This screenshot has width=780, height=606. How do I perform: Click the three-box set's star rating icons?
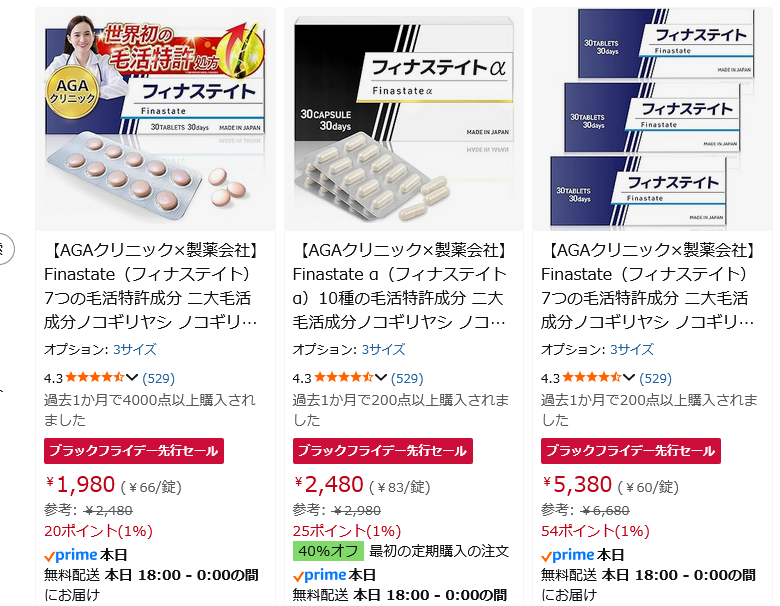coord(591,378)
